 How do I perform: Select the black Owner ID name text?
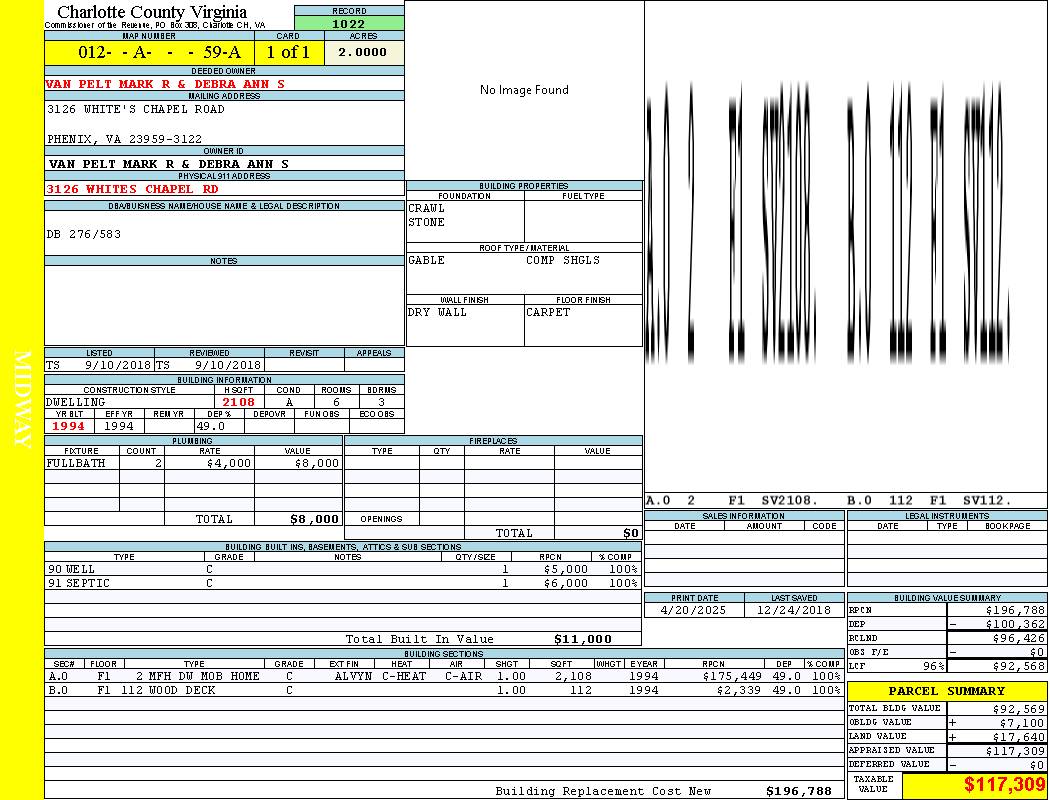point(169,164)
